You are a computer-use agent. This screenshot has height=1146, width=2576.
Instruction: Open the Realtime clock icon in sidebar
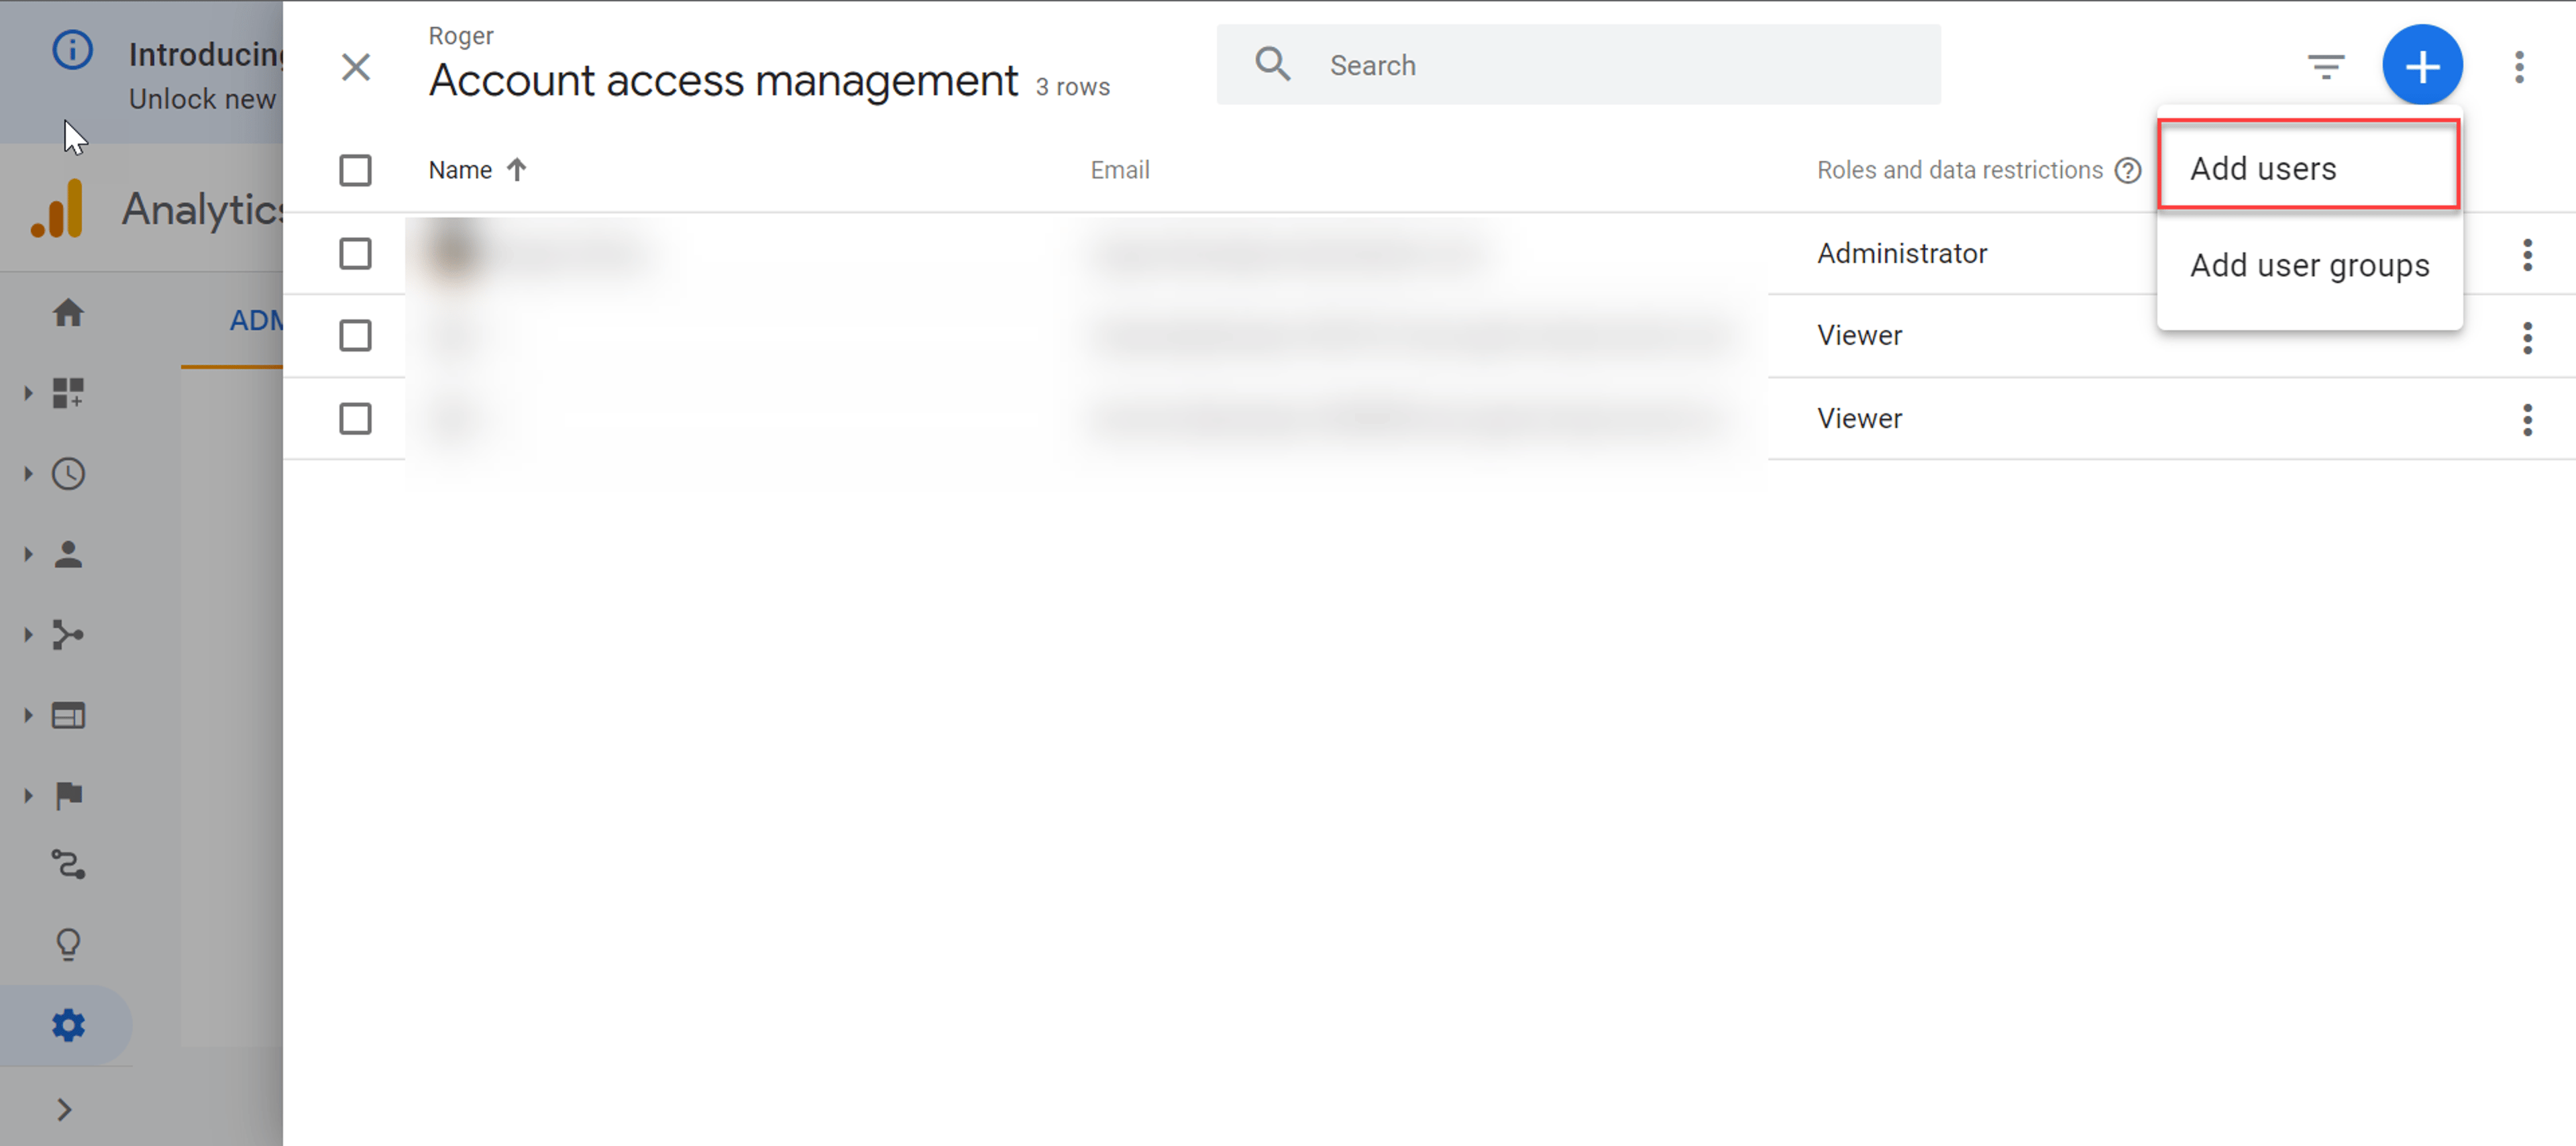(68, 474)
